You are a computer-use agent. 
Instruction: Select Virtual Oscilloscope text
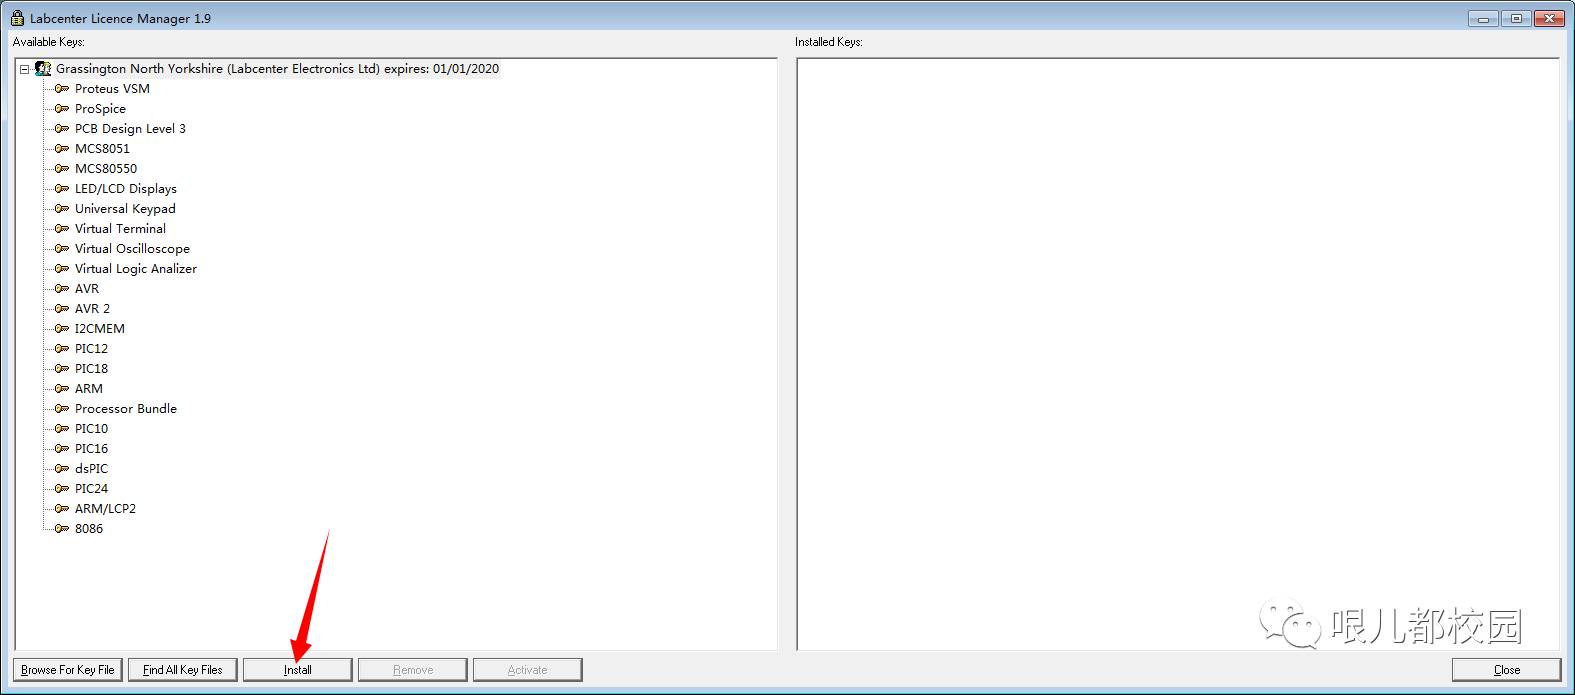[132, 249]
